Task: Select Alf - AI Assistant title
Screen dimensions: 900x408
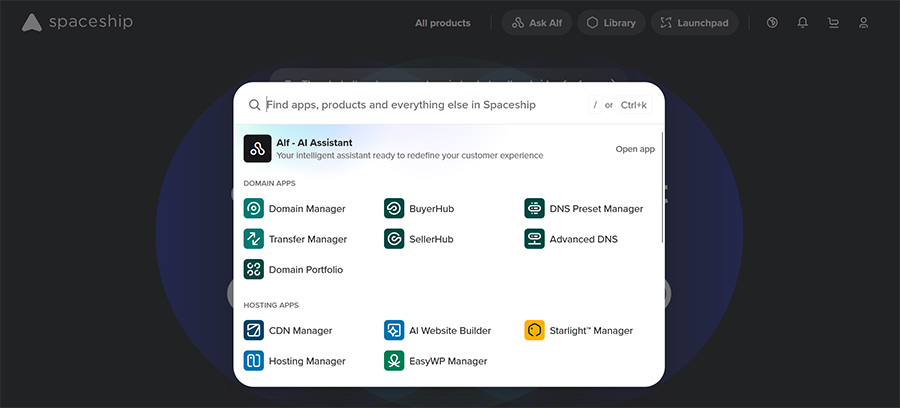Action: 315,142
